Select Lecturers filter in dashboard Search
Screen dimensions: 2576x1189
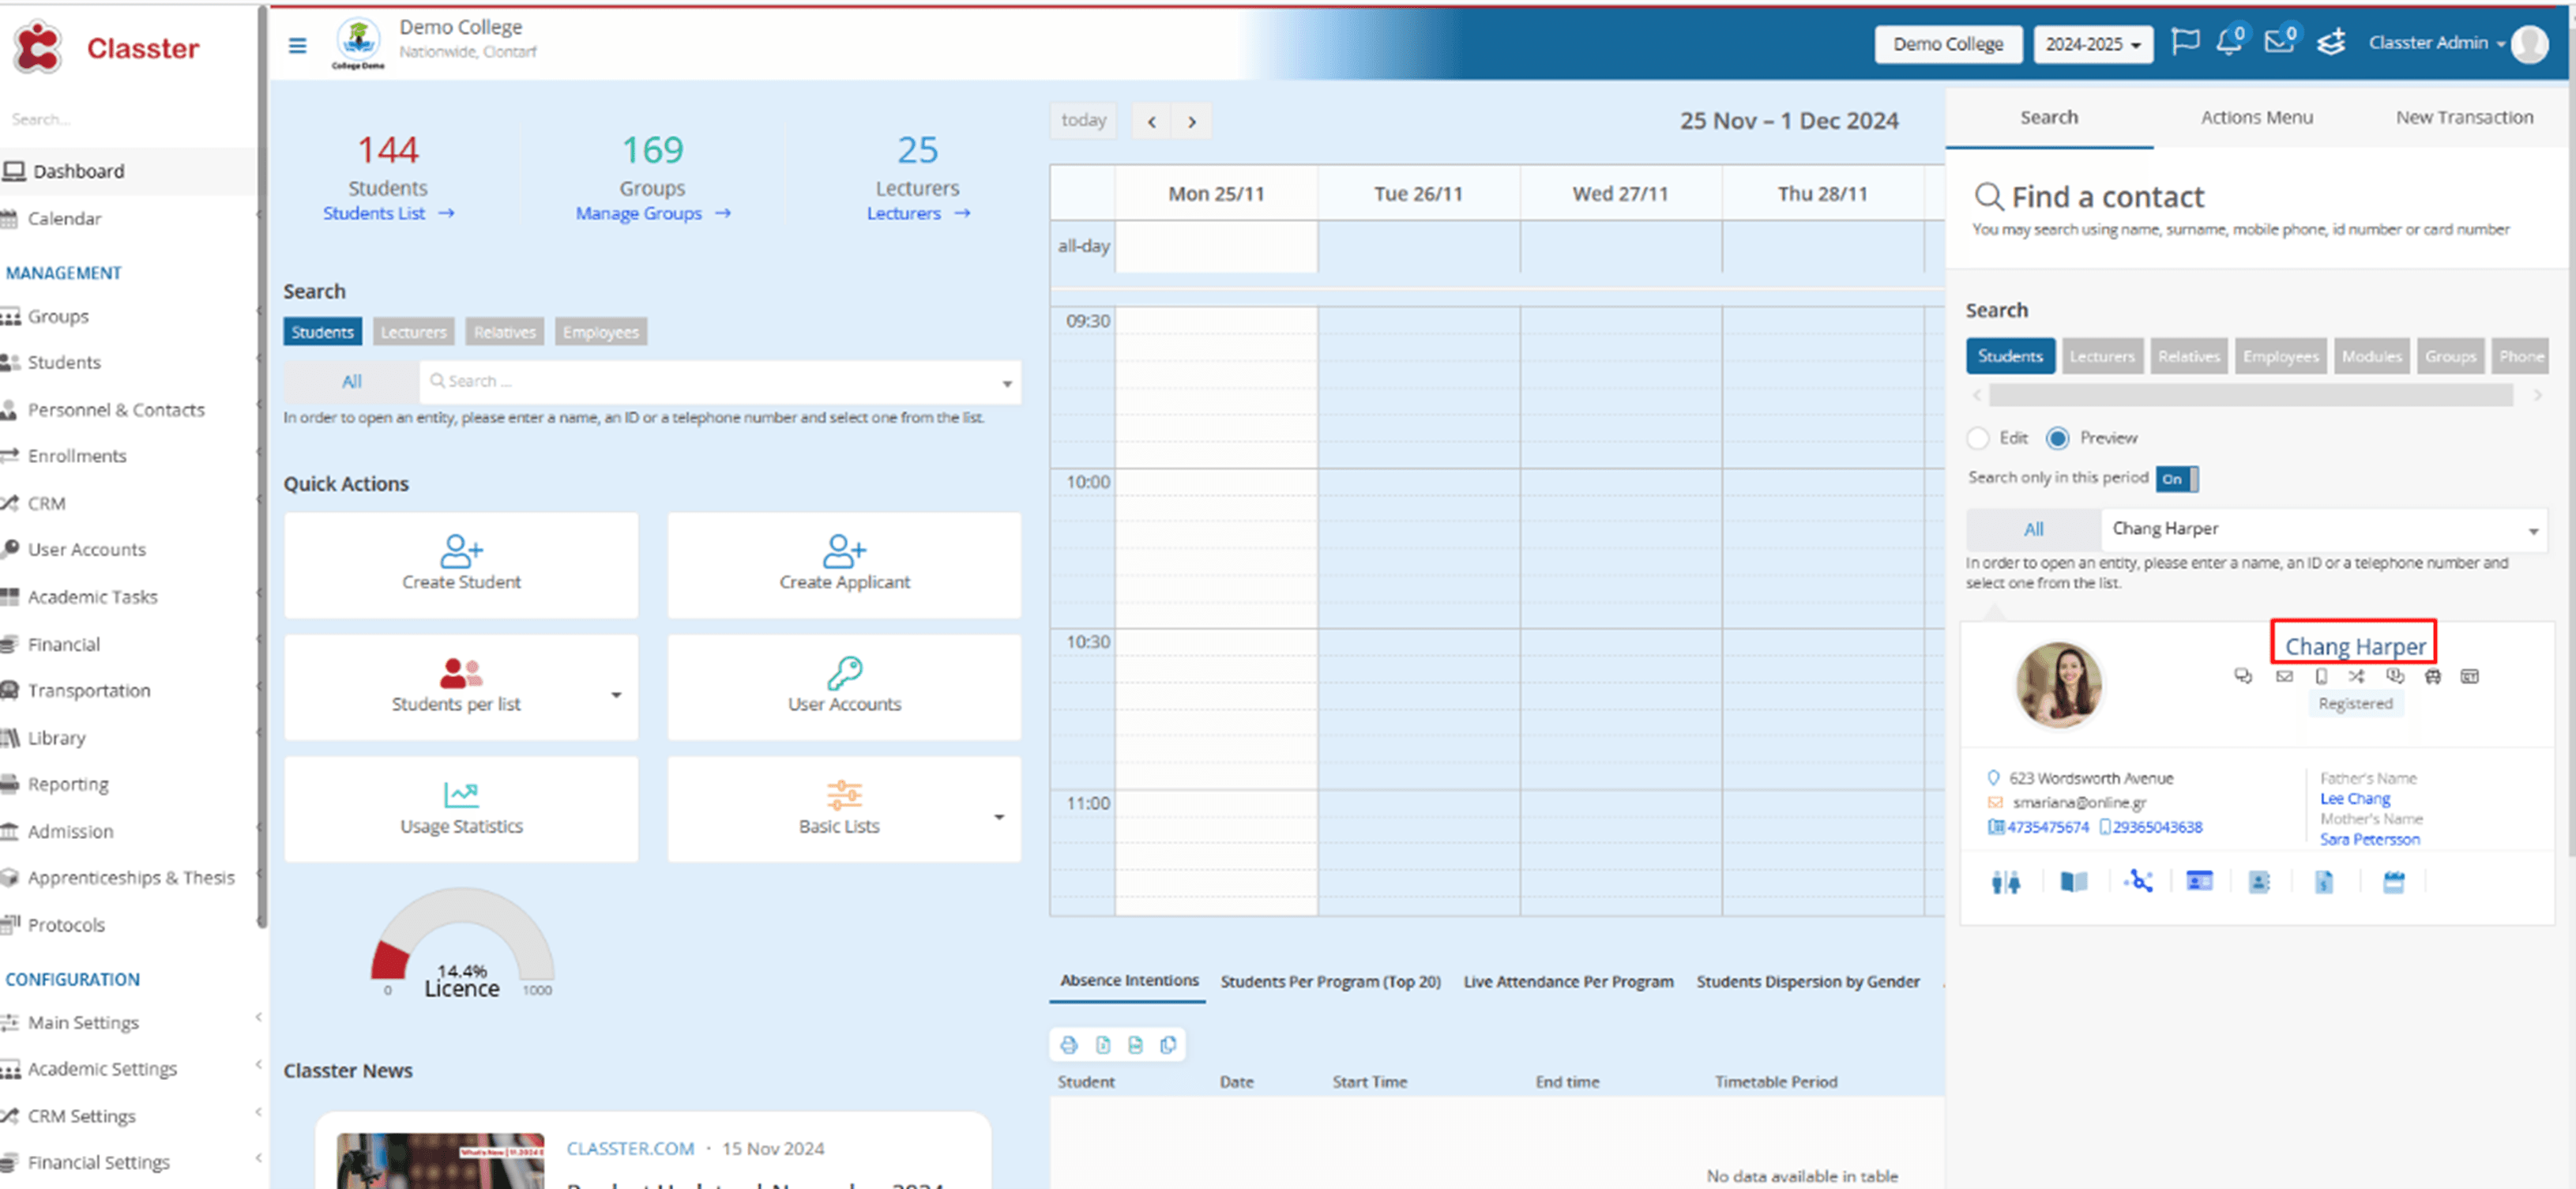tap(413, 332)
